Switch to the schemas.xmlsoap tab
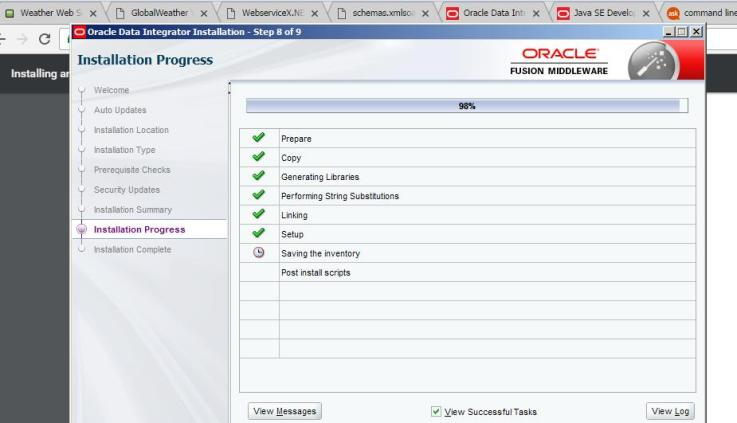 [383, 13]
